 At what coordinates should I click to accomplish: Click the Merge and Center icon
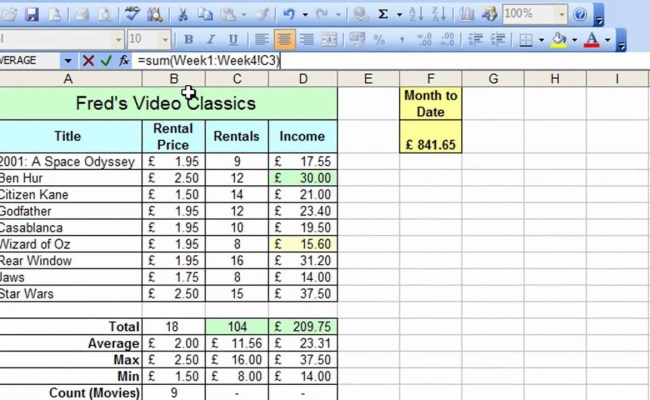pyautogui.click(x=329, y=39)
